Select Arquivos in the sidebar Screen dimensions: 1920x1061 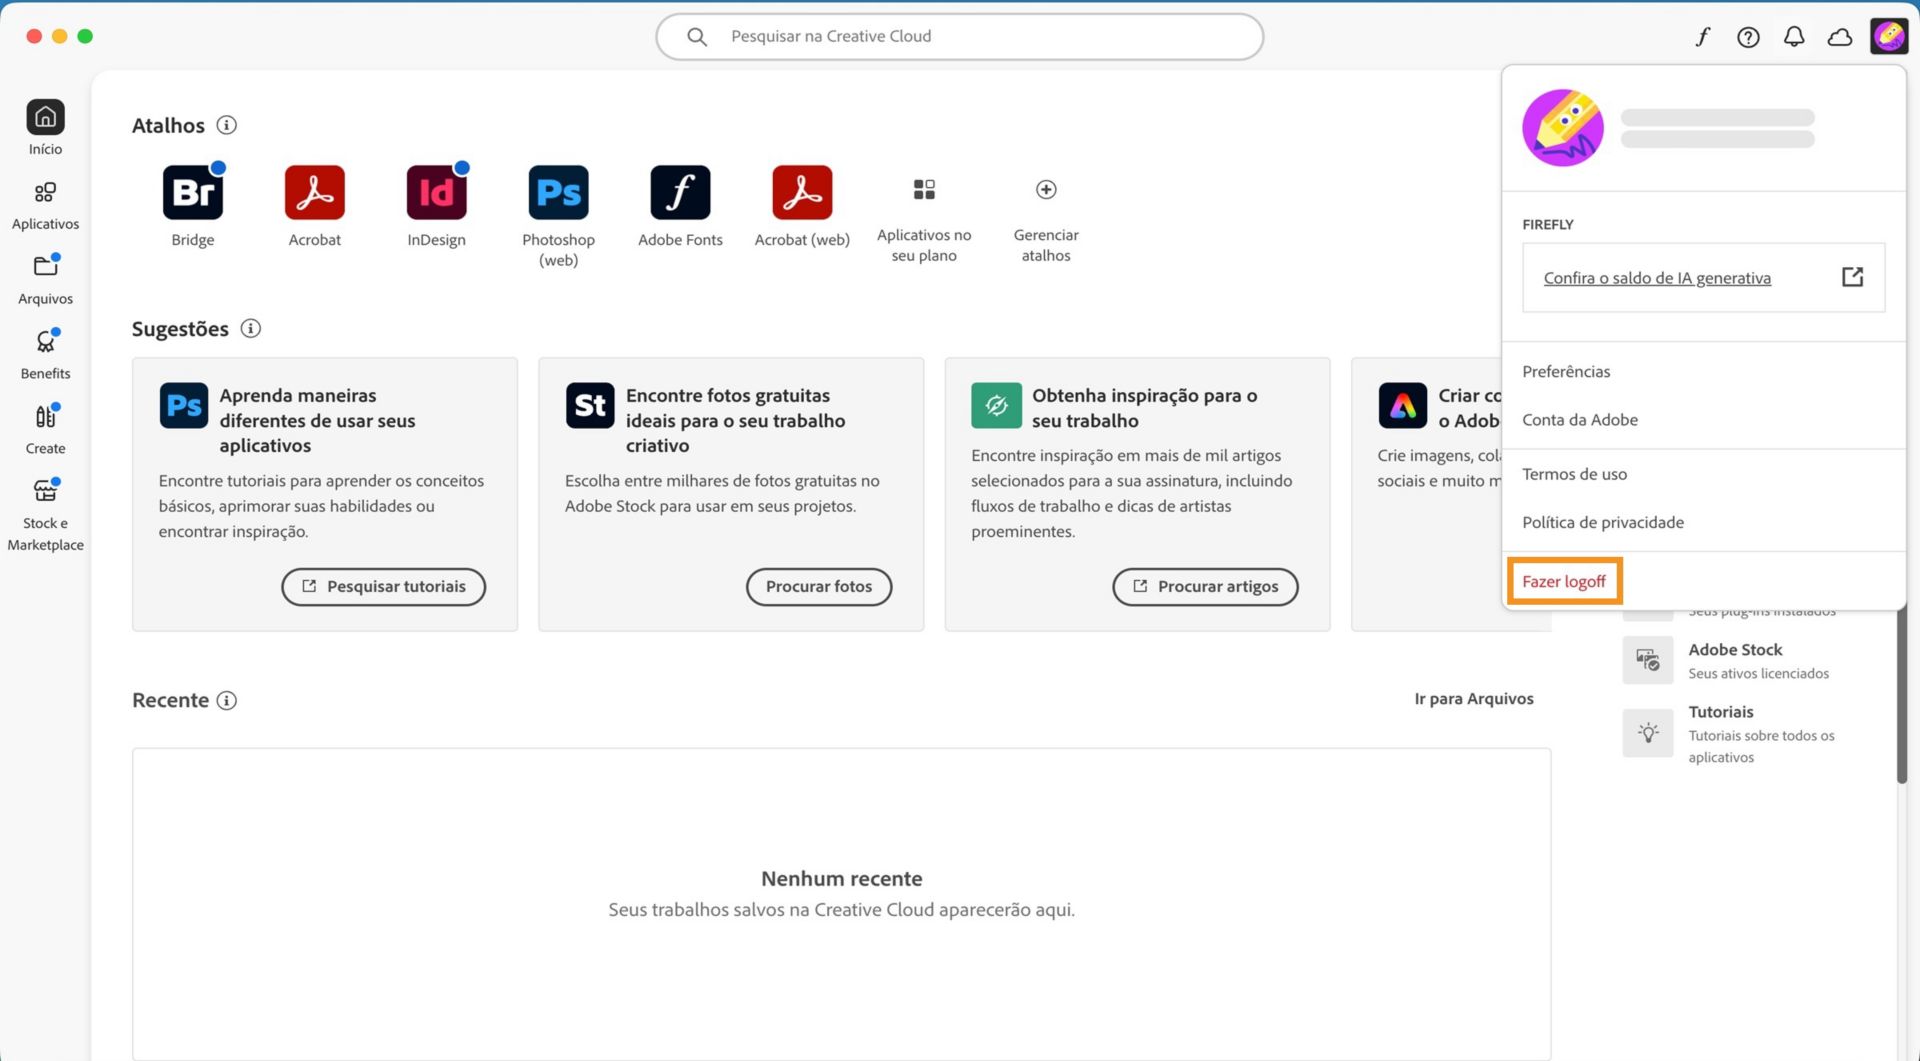[x=45, y=277]
